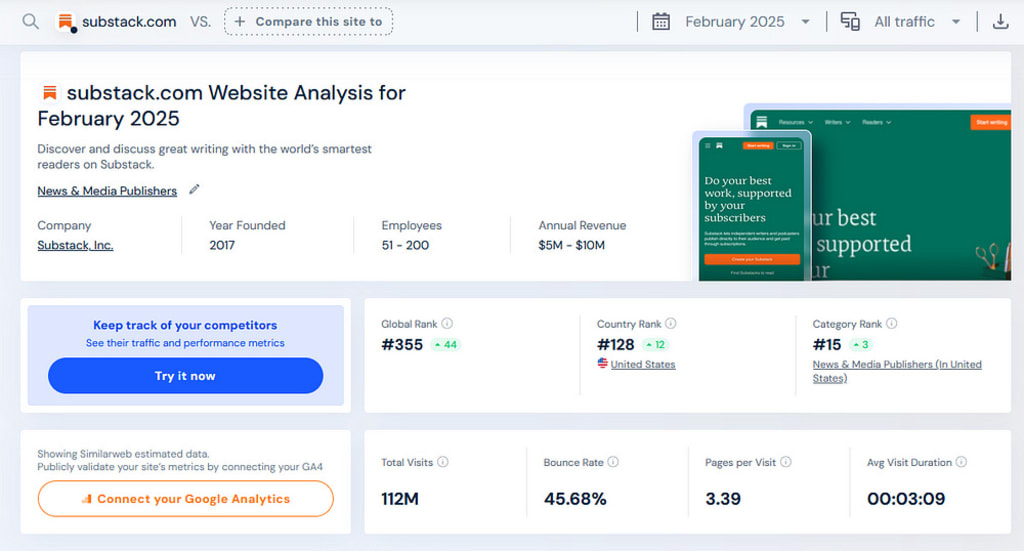The image size is (1024, 551).
Task: Open News & Media Publishers (In United States) link
Action: click(x=897, y=371)
